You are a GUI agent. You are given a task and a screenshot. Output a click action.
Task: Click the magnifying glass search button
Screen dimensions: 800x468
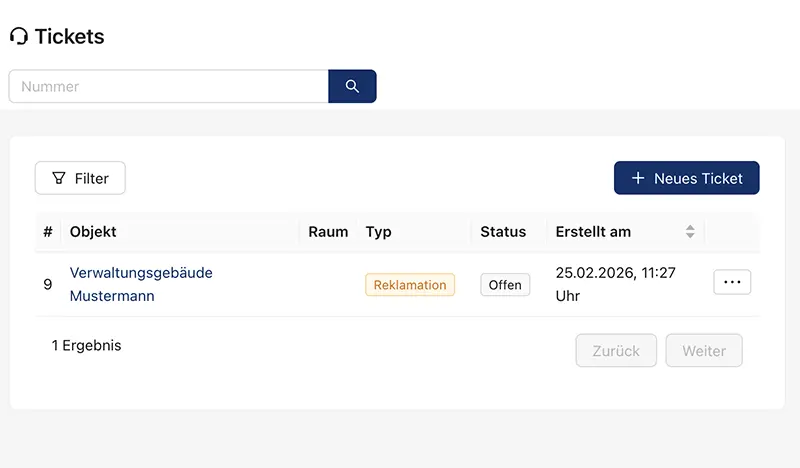click(x=352, y=86)
